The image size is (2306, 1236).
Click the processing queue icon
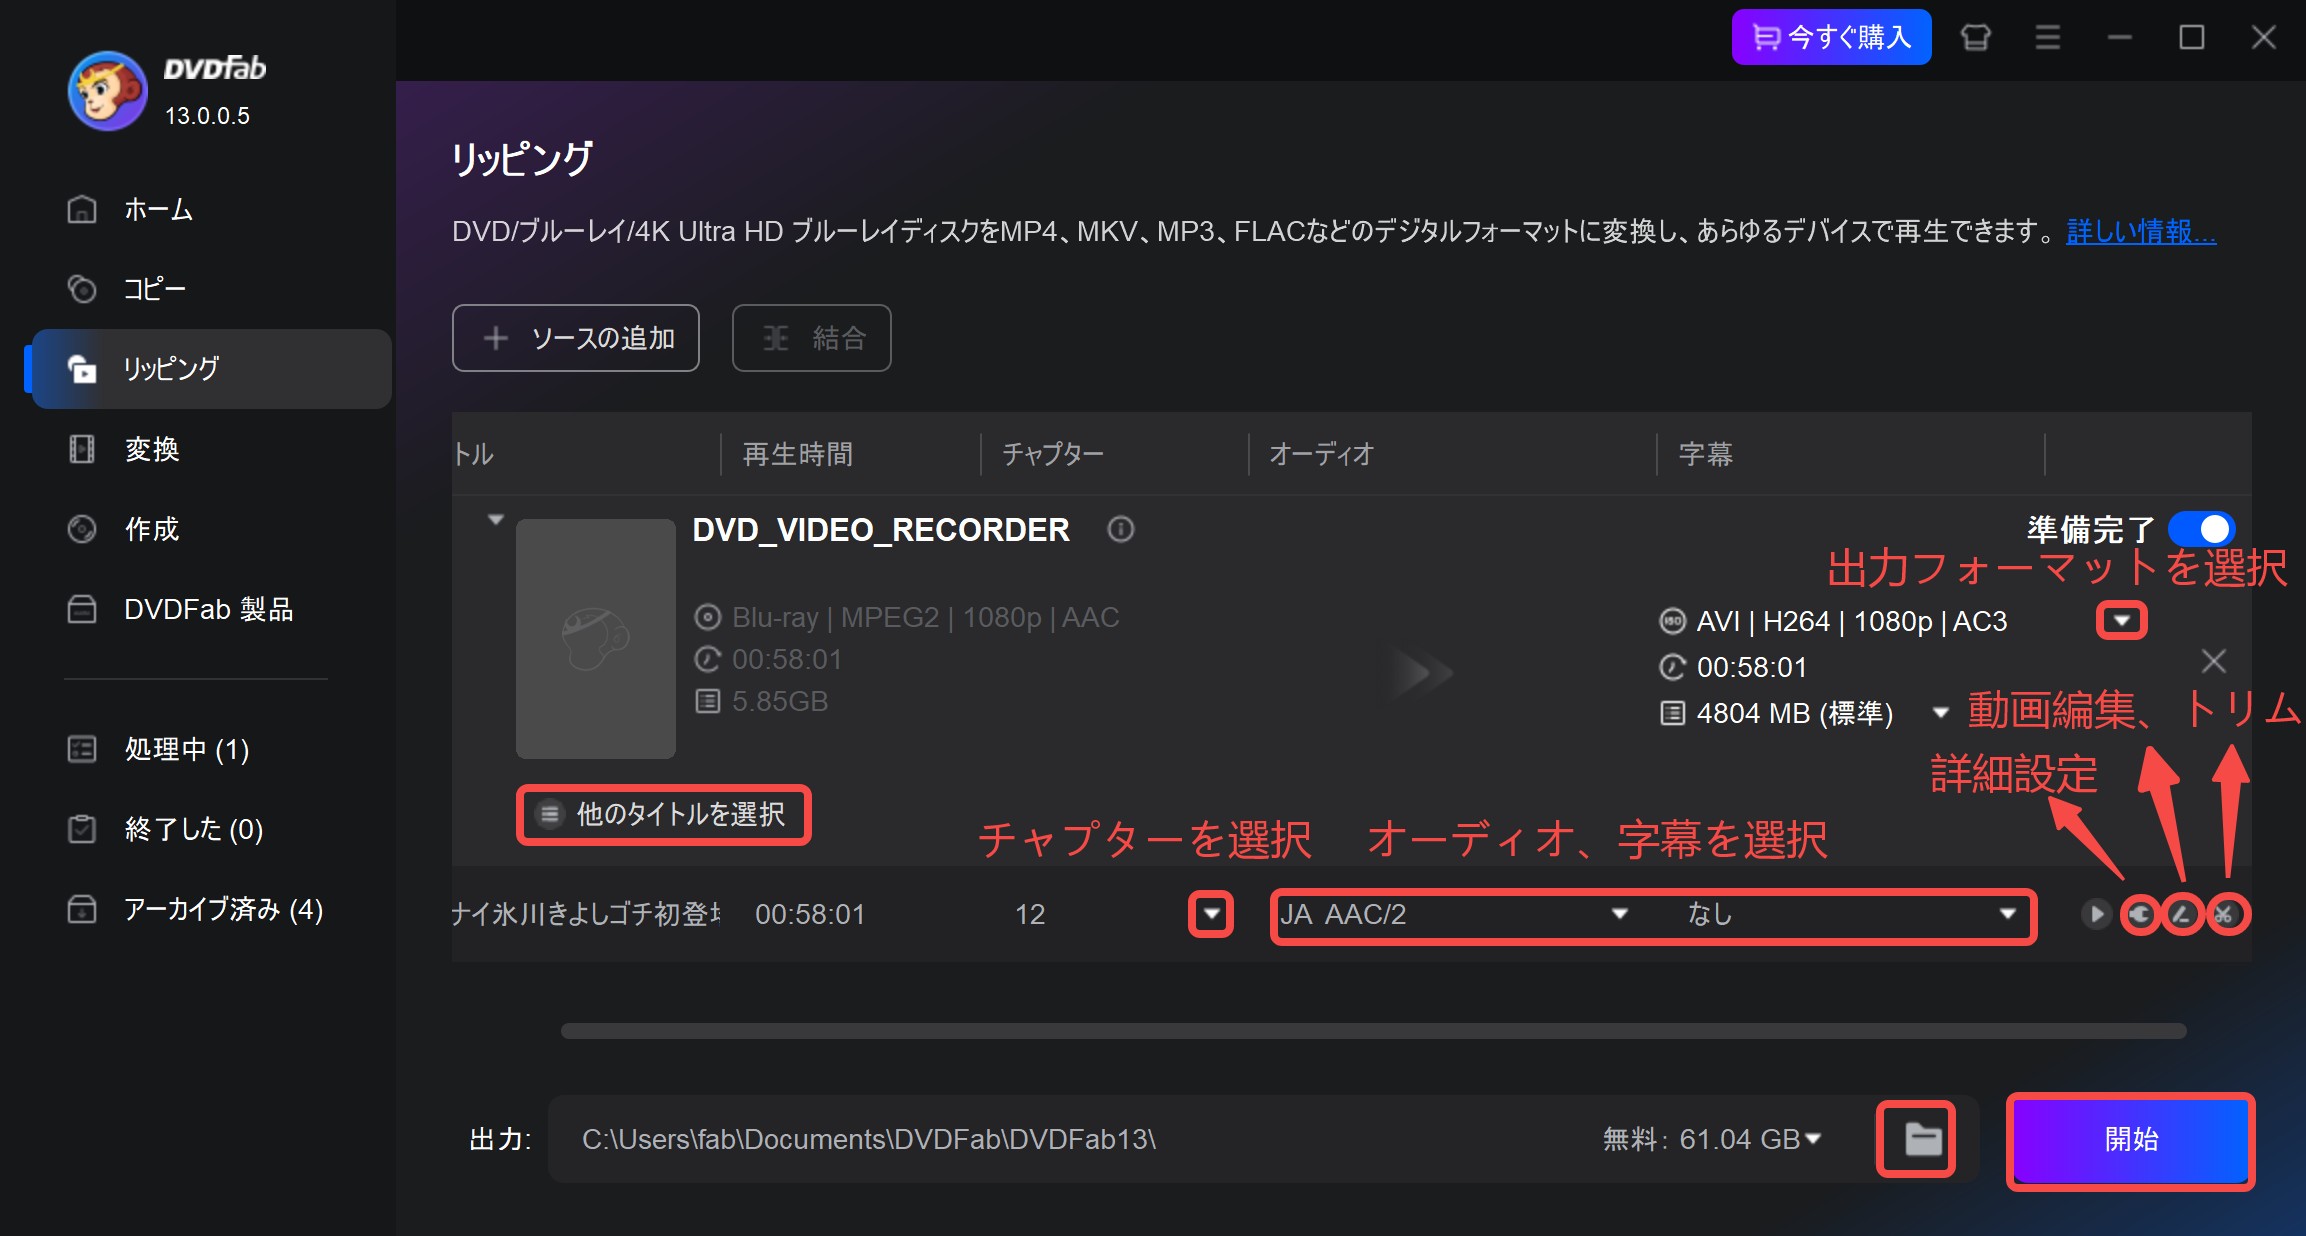click(82, 749)
